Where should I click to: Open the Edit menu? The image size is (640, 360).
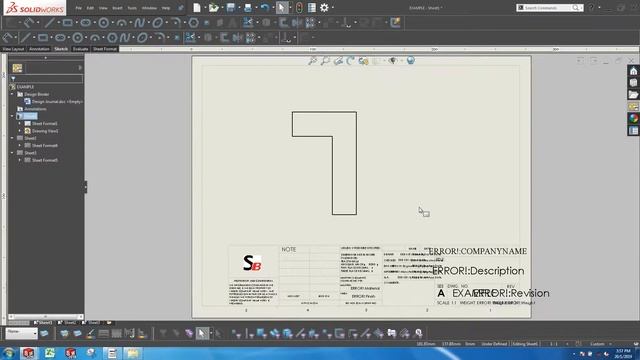coord(90,8)
